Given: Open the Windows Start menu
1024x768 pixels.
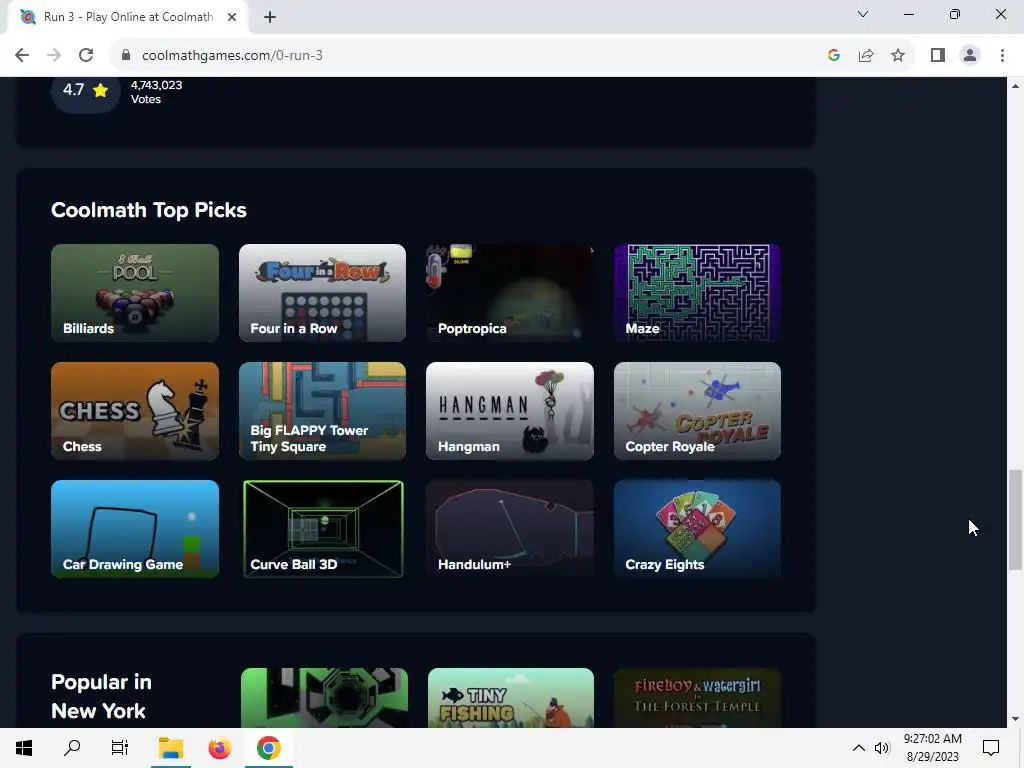Looking at the screenshot, I should point(24,748).
